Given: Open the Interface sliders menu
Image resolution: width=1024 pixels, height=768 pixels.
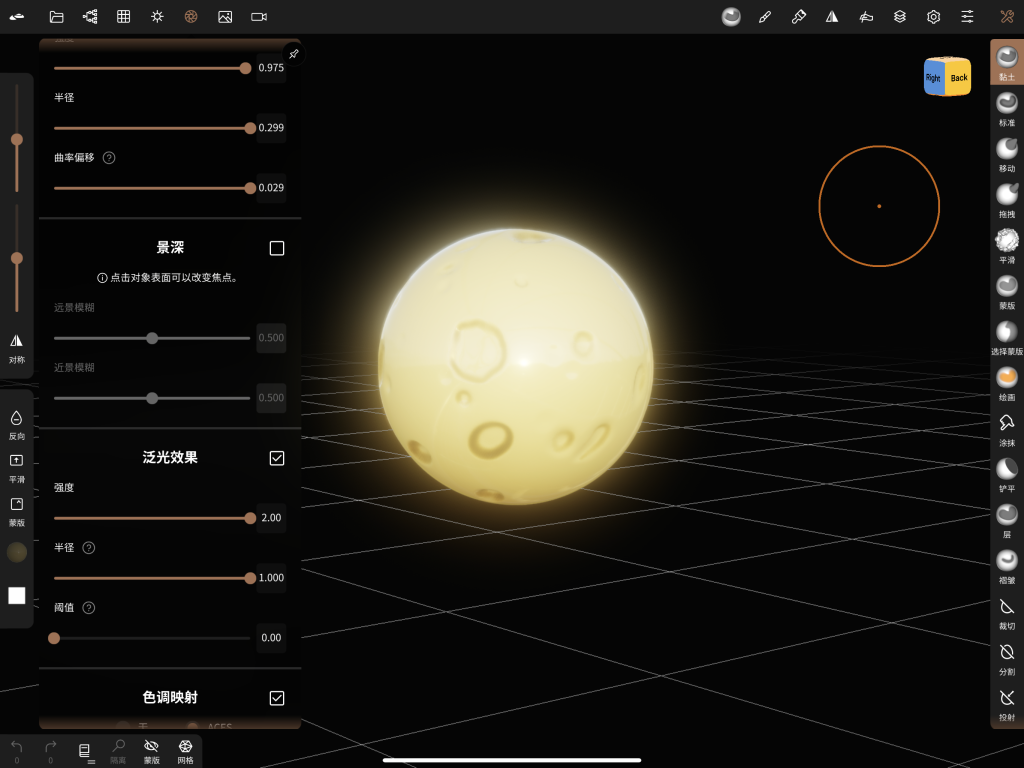Looking at the screenshot, I should click(967, 17).
